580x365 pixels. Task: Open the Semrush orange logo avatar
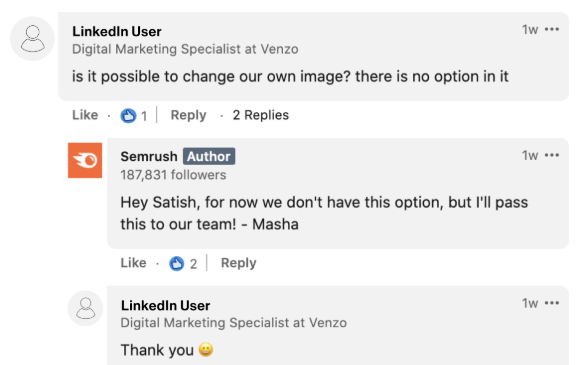(x=85, y=160)
